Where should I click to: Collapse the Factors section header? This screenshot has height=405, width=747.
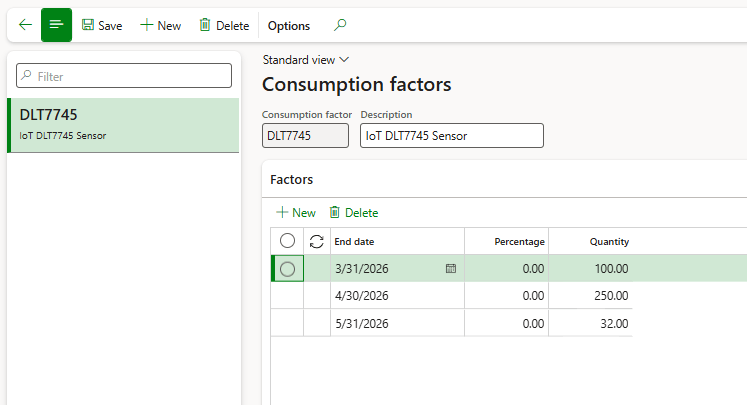click(292, 180)
